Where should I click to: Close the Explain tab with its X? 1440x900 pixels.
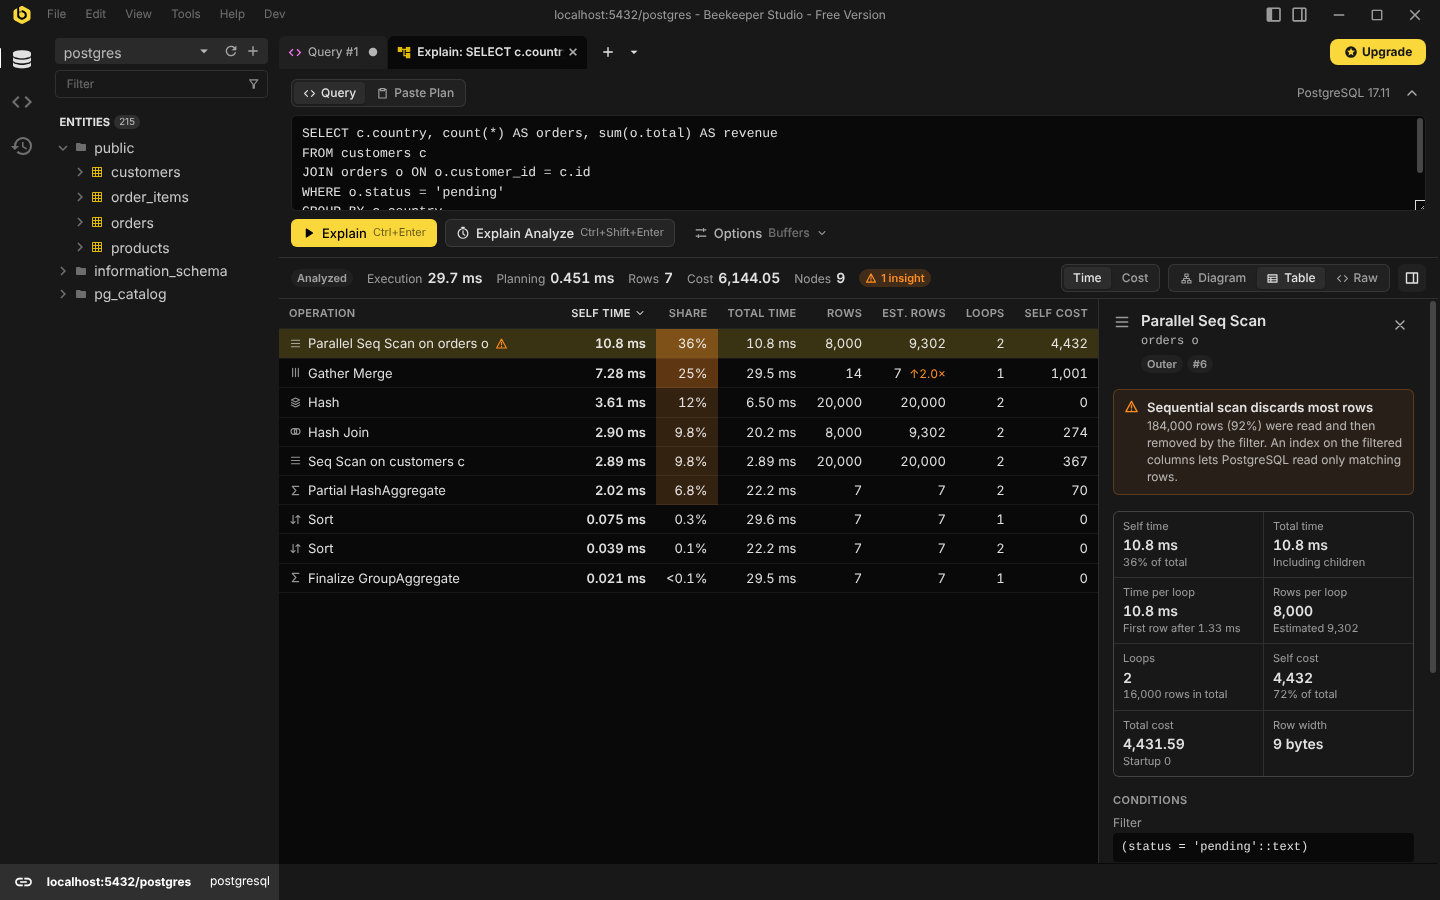pos(573,52)
